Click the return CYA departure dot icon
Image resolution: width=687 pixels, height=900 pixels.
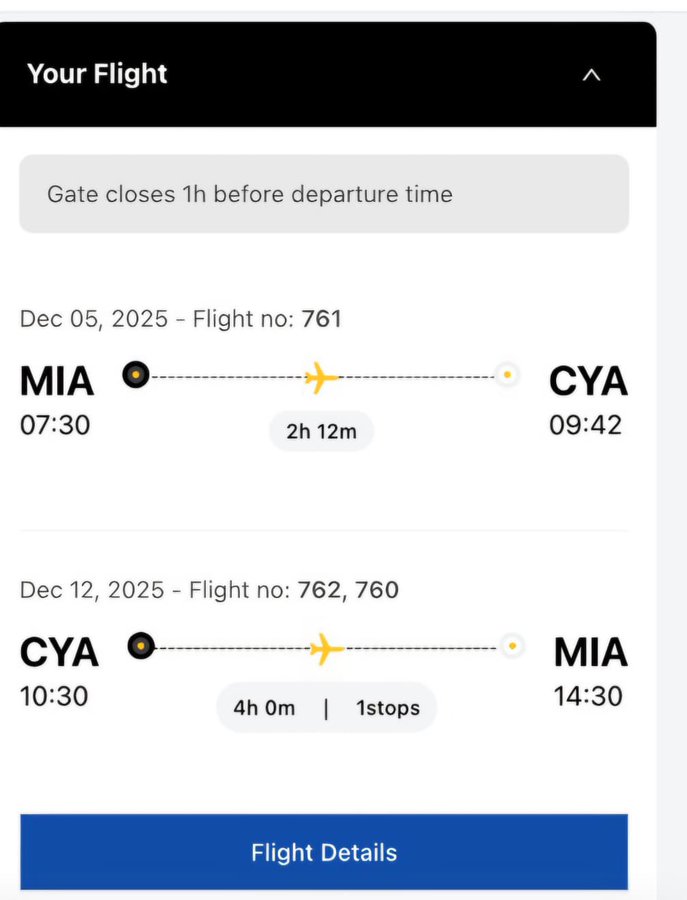pos(141,647)
